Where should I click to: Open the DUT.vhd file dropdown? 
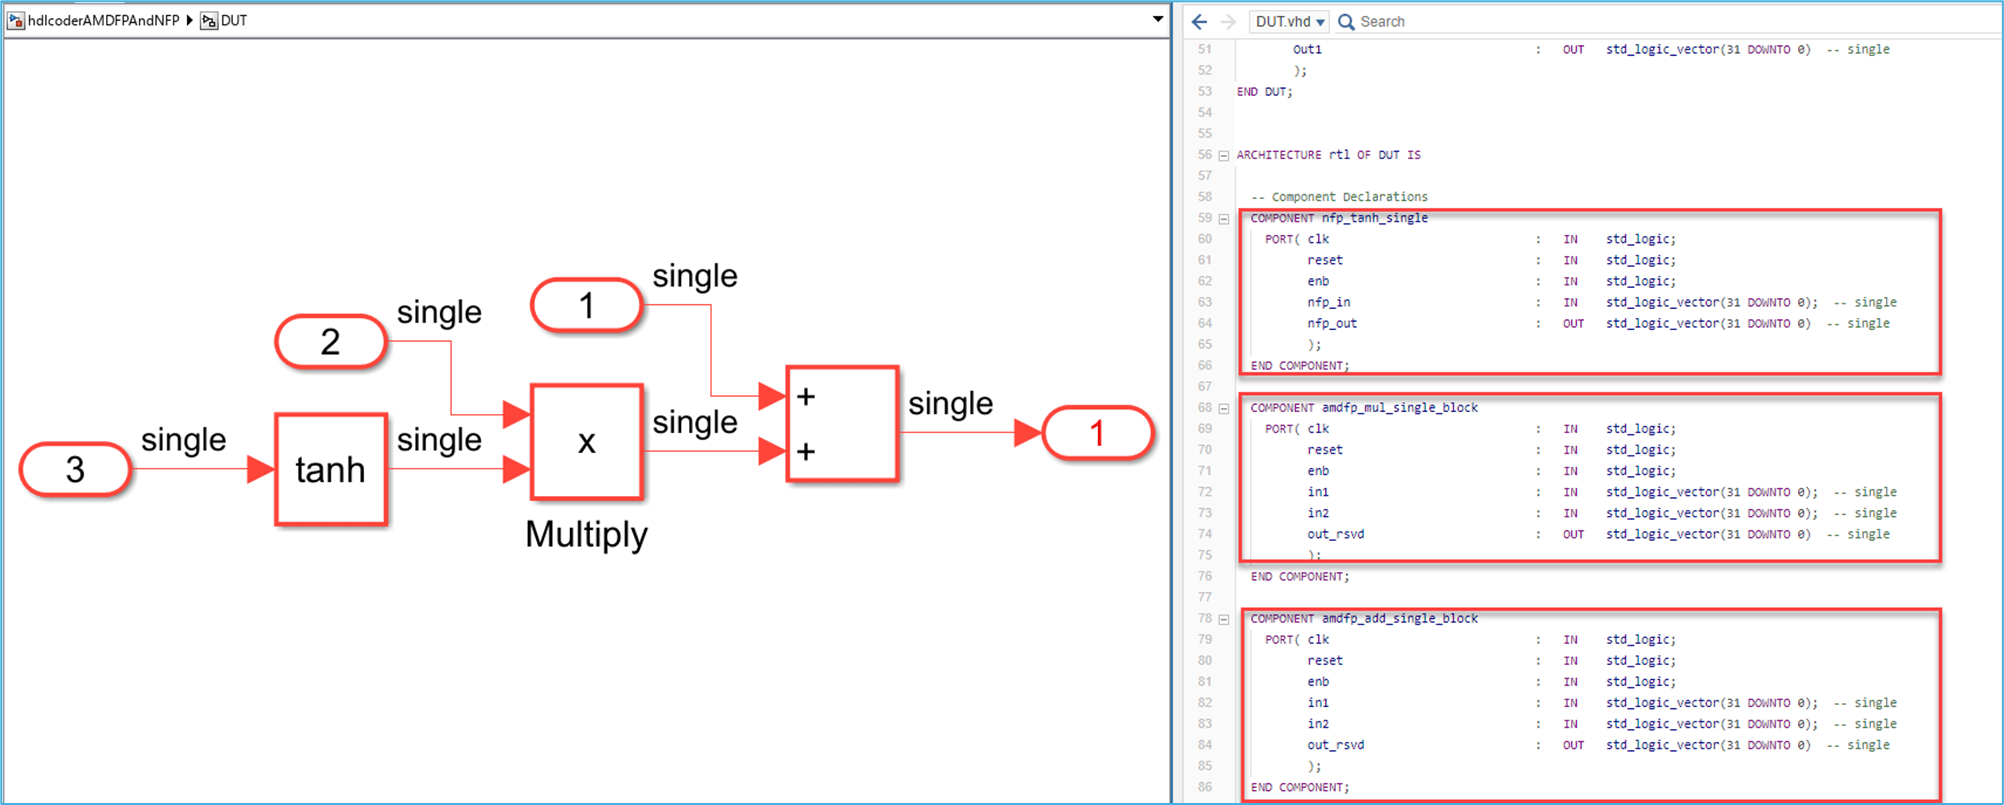(x=1290, y=21)
